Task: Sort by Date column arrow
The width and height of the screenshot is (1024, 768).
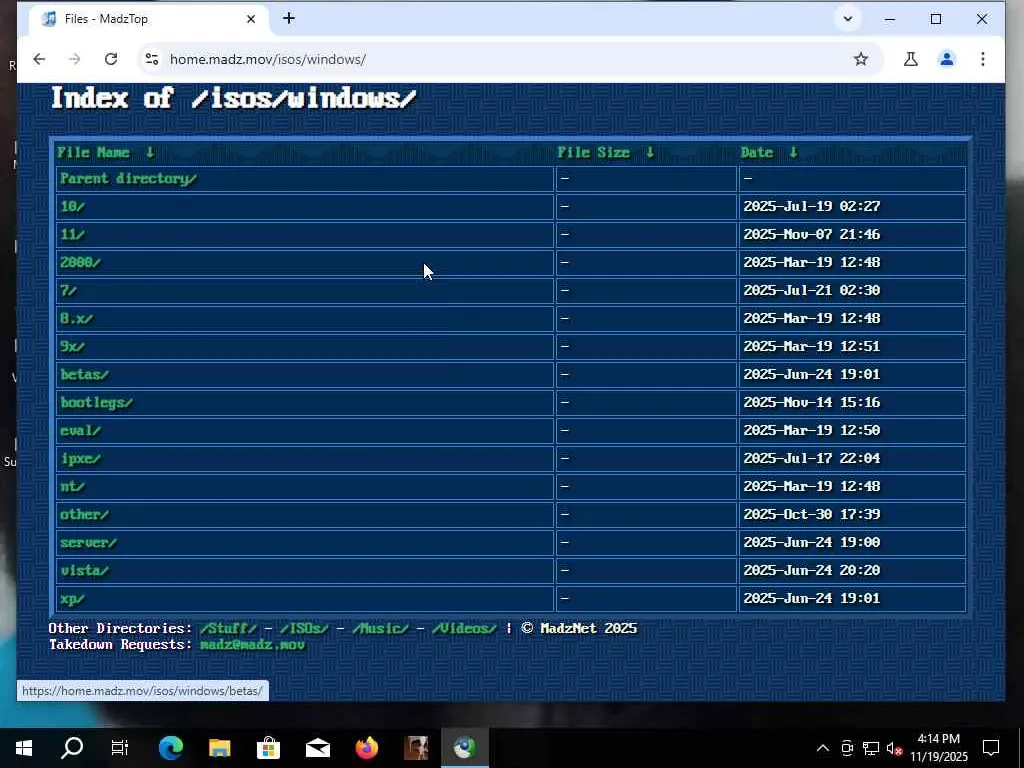Action: point(793,152)
